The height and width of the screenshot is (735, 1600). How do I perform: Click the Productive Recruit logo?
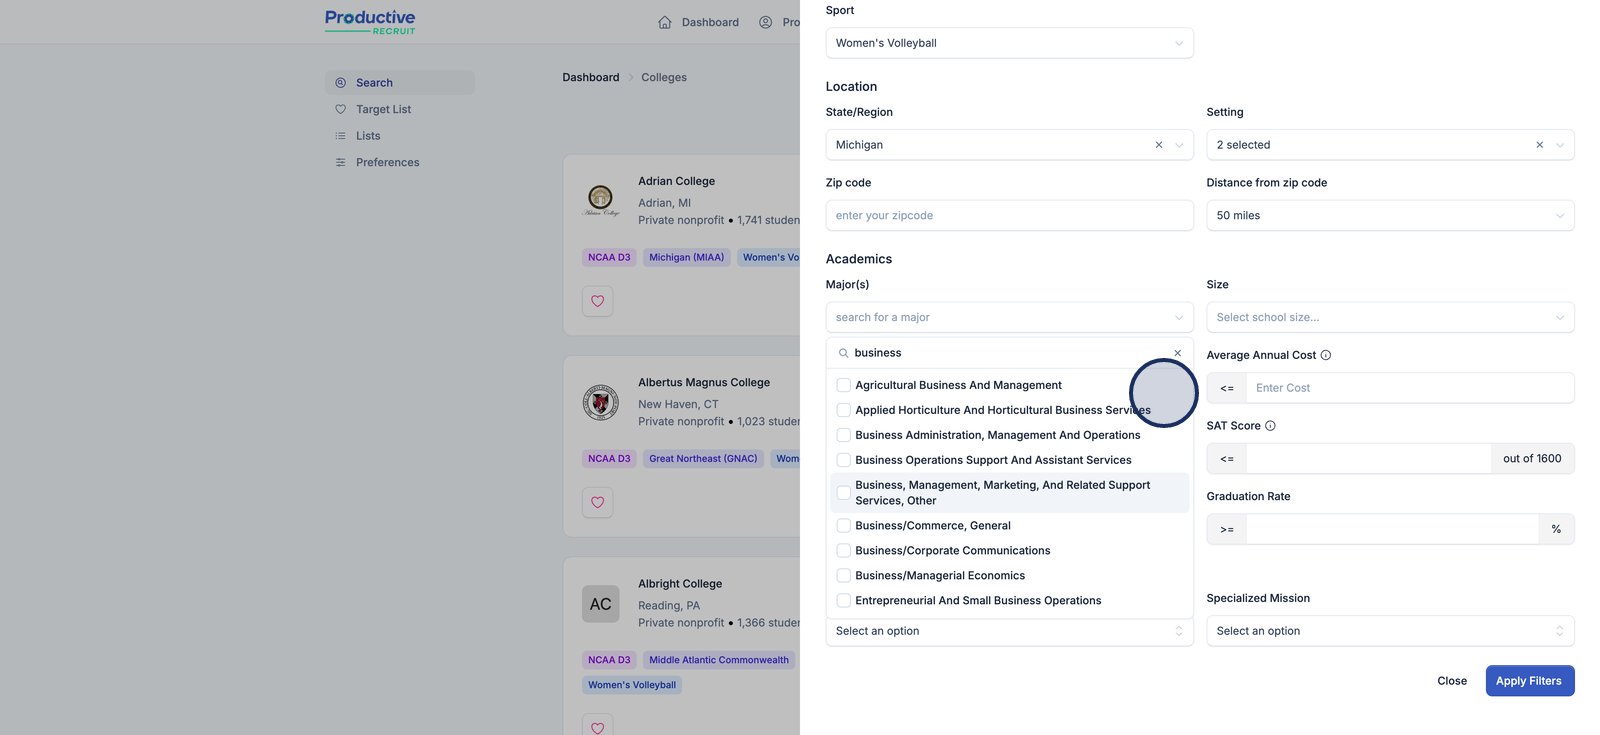pyautogui.click(x=370, y=22)
